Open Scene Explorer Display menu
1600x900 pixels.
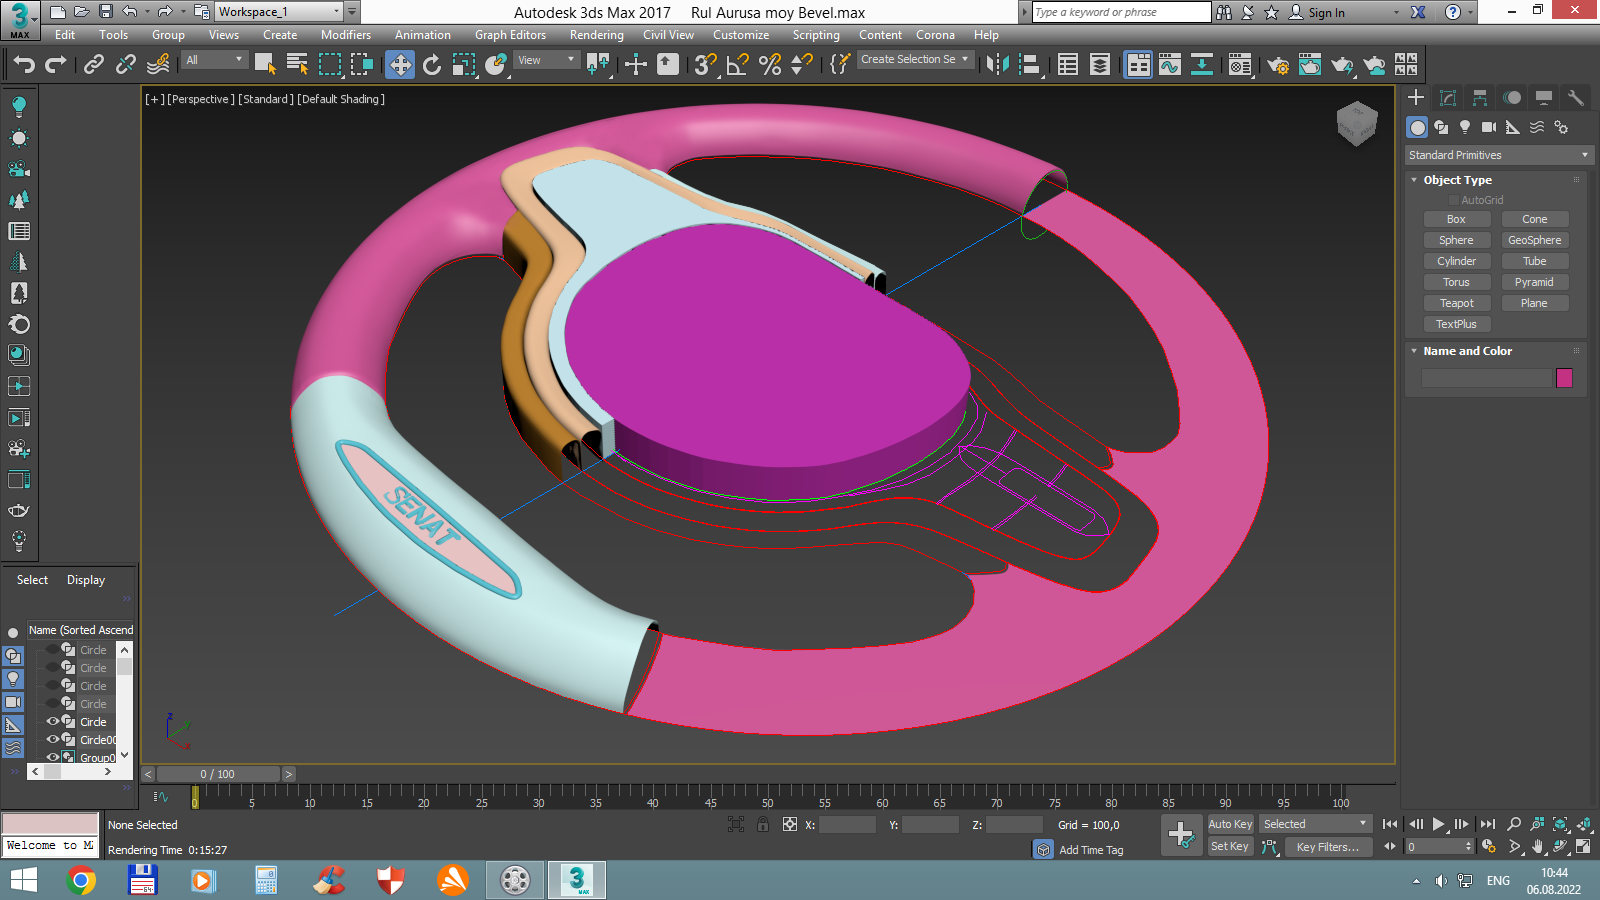click(x=86, y=580)
